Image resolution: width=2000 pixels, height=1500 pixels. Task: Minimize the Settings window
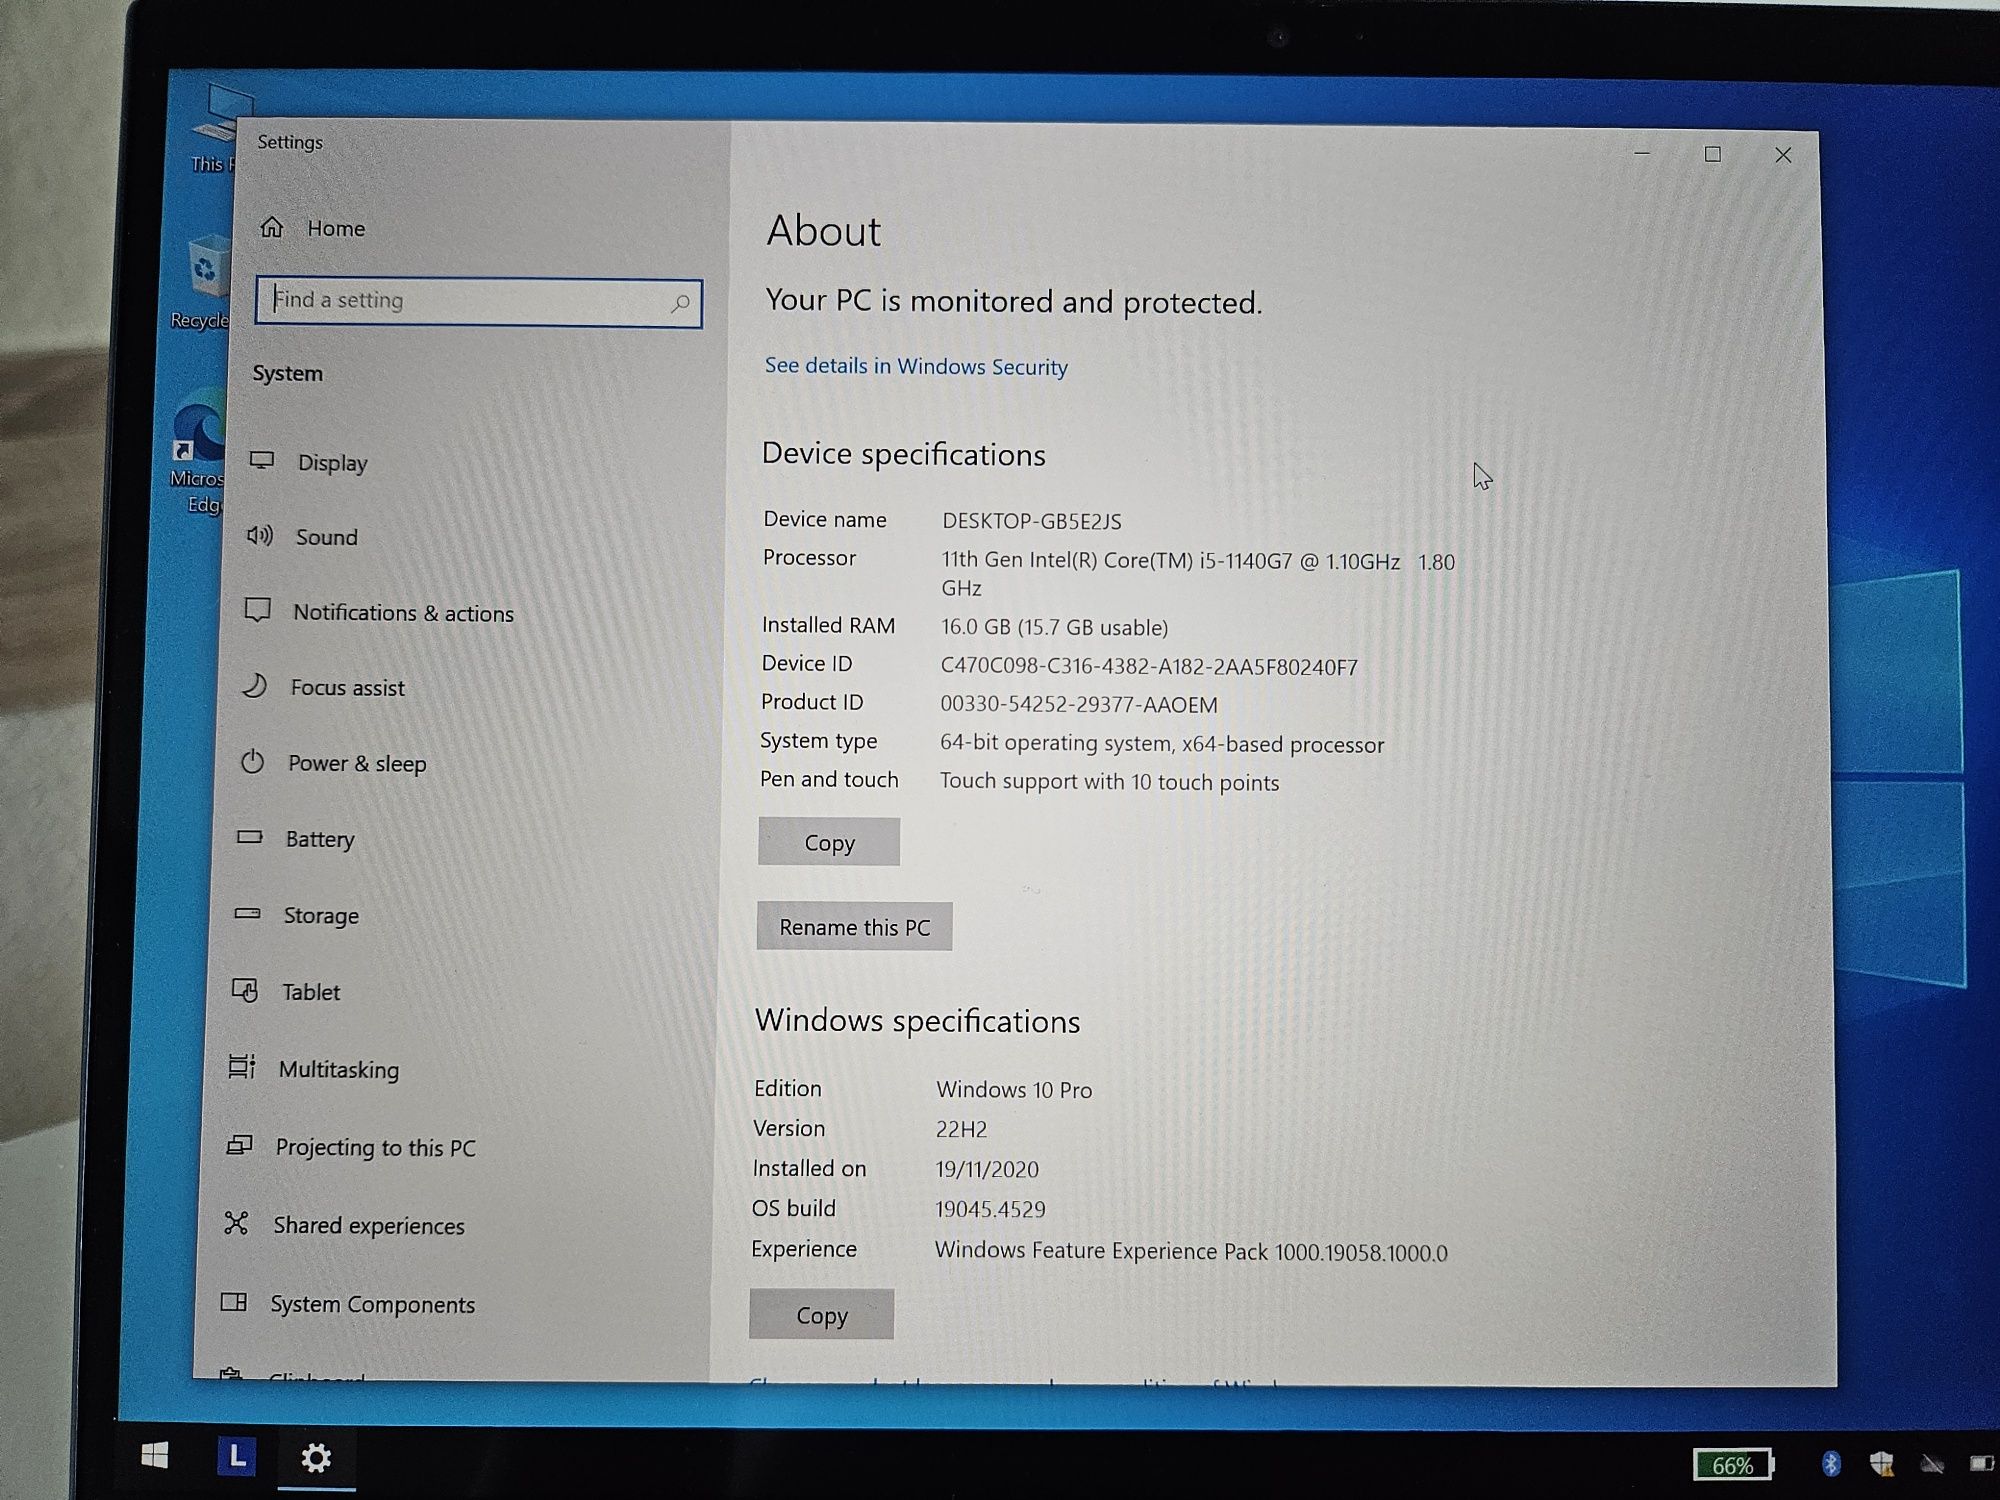click(1642, 153)
